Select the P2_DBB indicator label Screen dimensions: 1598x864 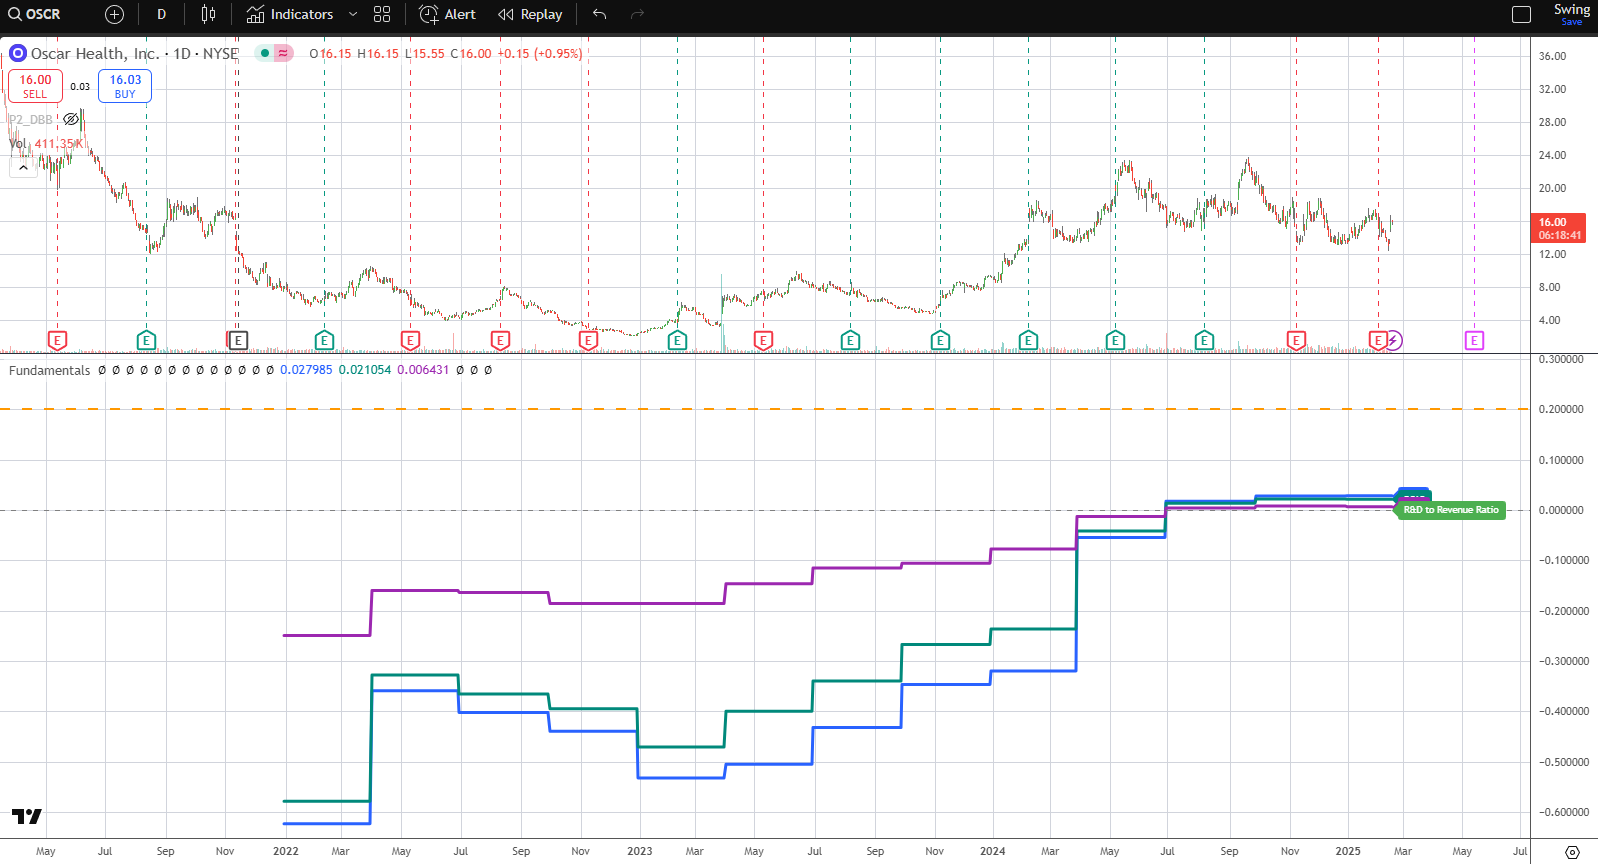tap(31, 119)
